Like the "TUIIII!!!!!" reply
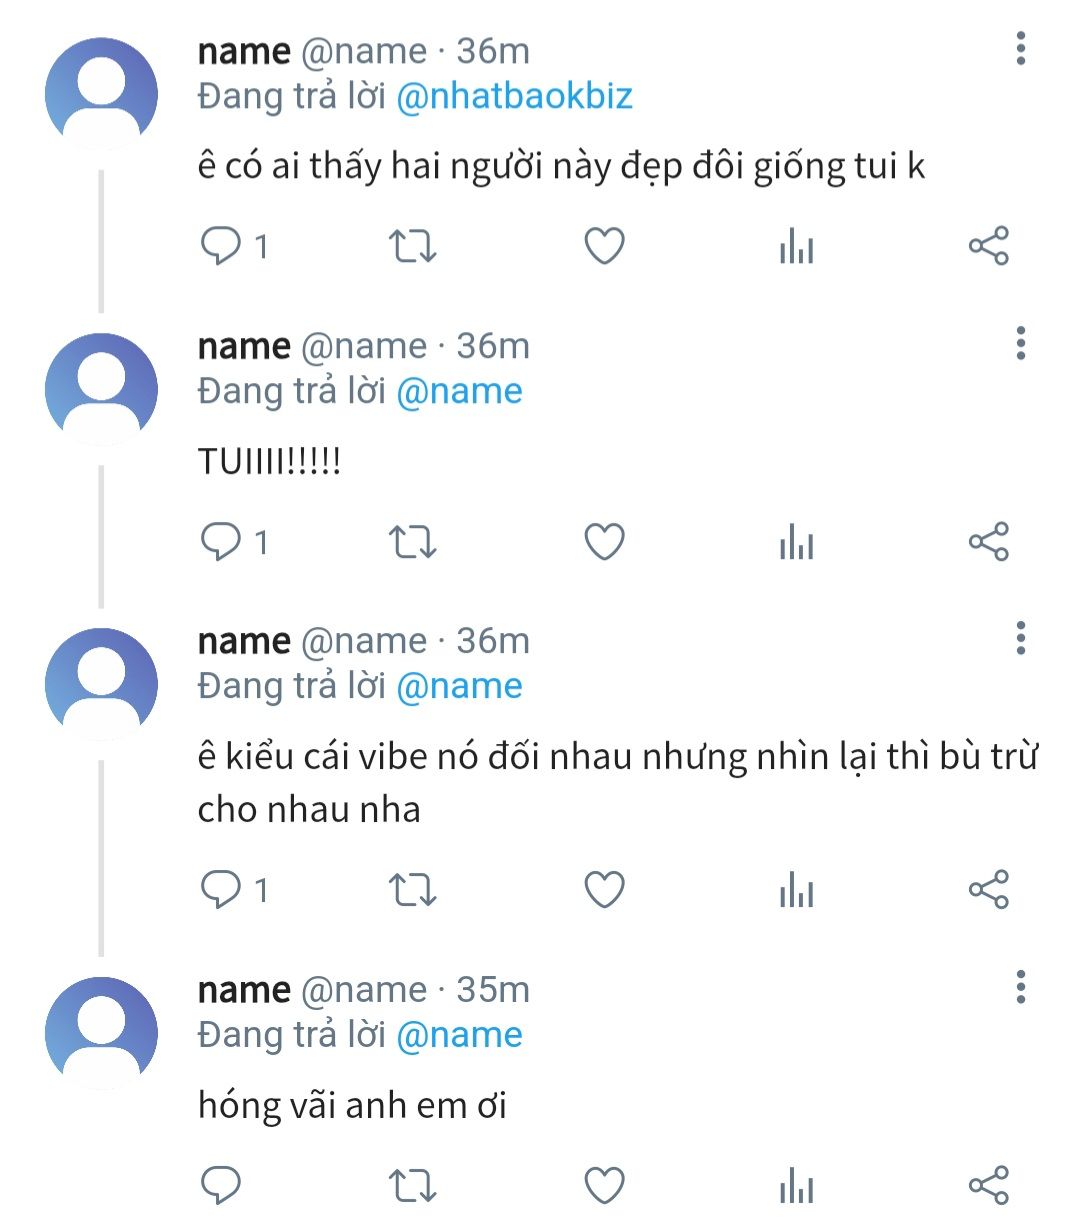Viewport: 1080px width, 1223px height. coord(604,542)
